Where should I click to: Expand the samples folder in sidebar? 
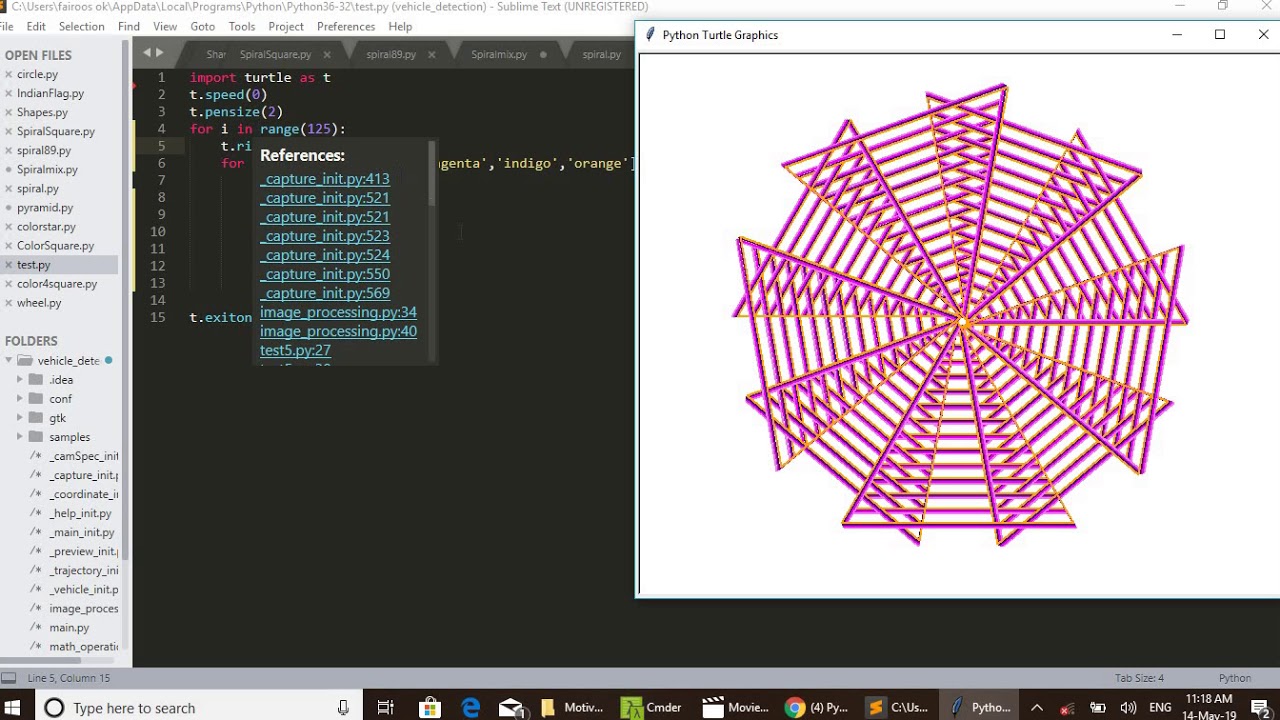tap(20, 437)
